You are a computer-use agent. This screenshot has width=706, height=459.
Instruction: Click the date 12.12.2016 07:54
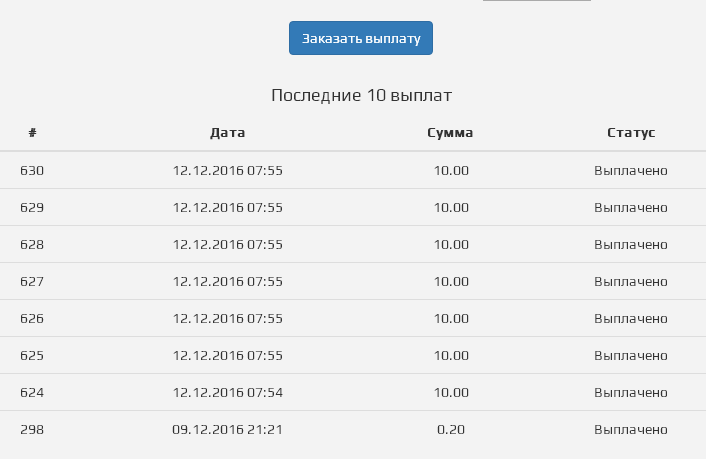[x=227, y=392]
